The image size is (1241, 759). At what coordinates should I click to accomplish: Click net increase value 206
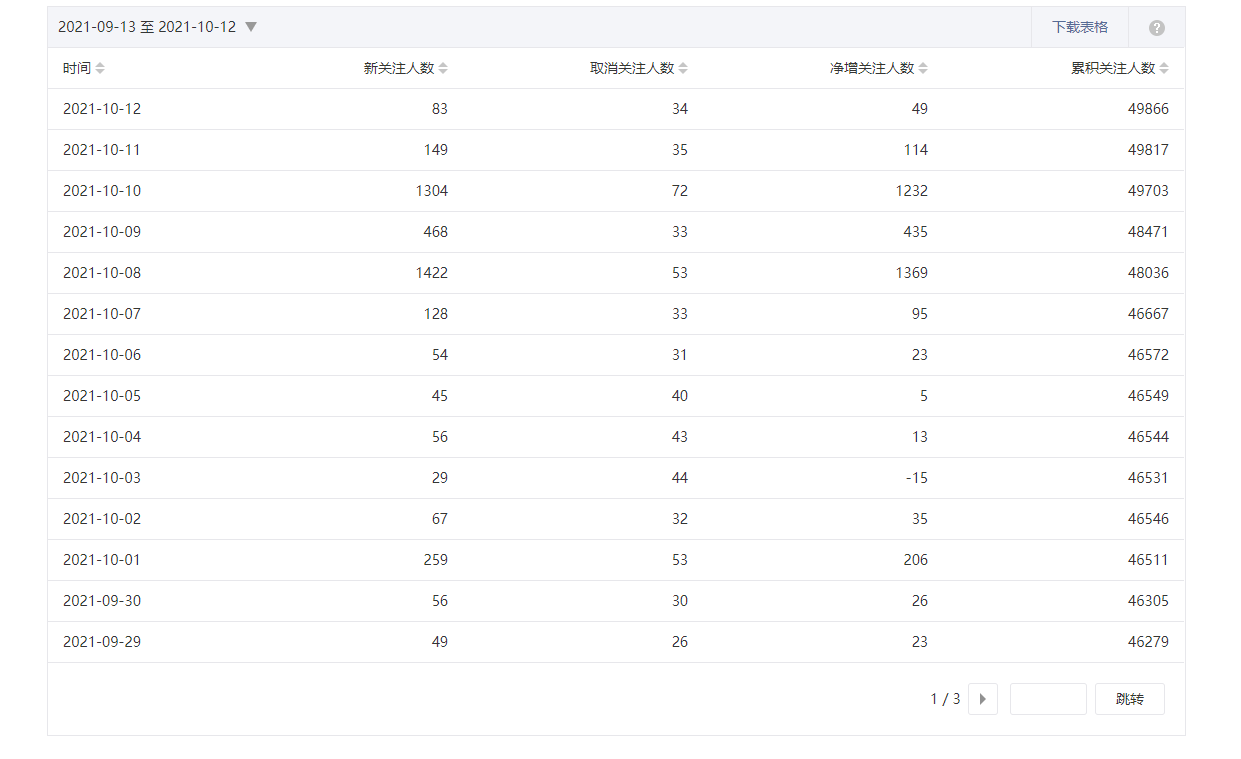[916, 560]
